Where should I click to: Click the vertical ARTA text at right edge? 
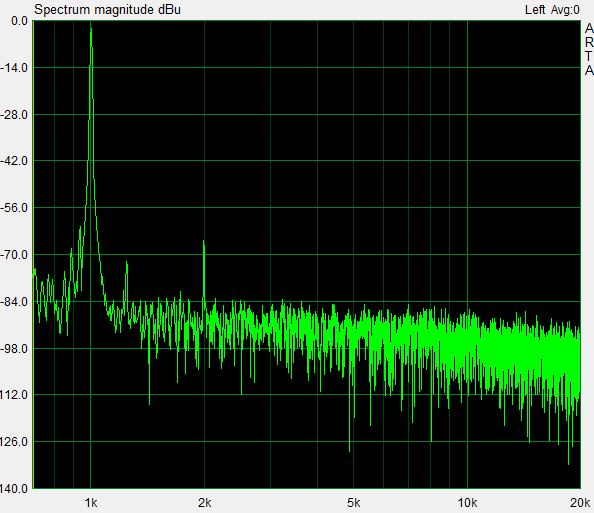click(x=589, y=49)
